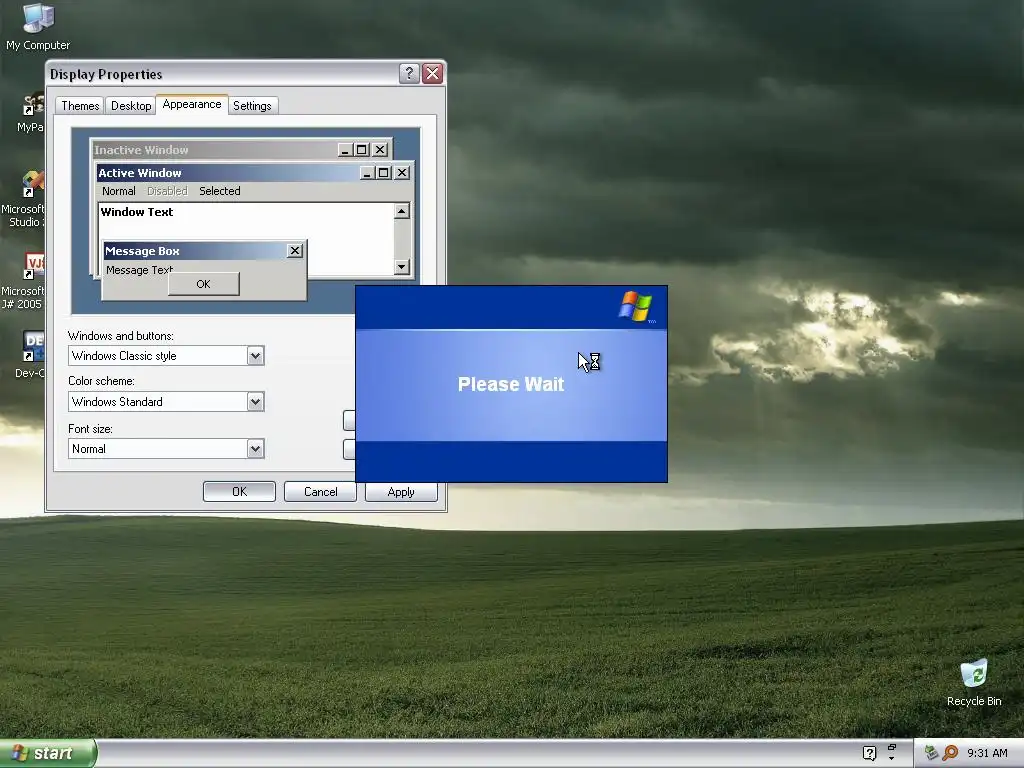Select the Appearance tab
The width and height of the screenshot is (1024, 768).
(x=191, y=104)
